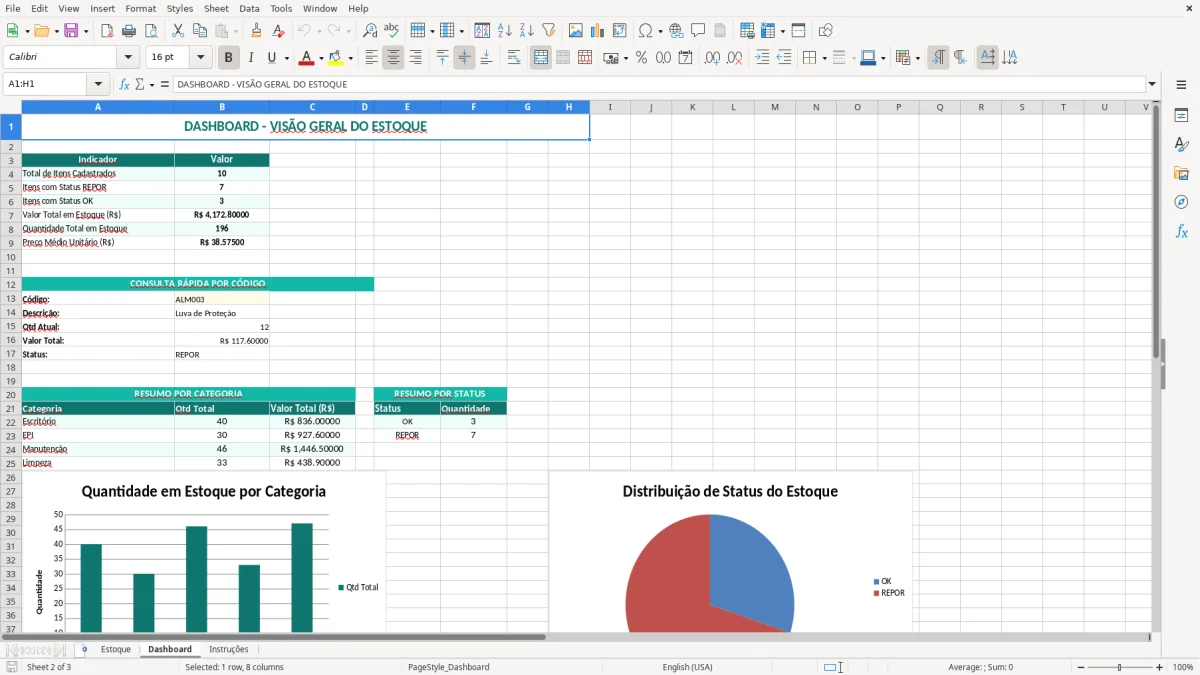This screenshot has height=675, width=1200.
Task: Click the Format as Date icon
Action: click(685, 58)
